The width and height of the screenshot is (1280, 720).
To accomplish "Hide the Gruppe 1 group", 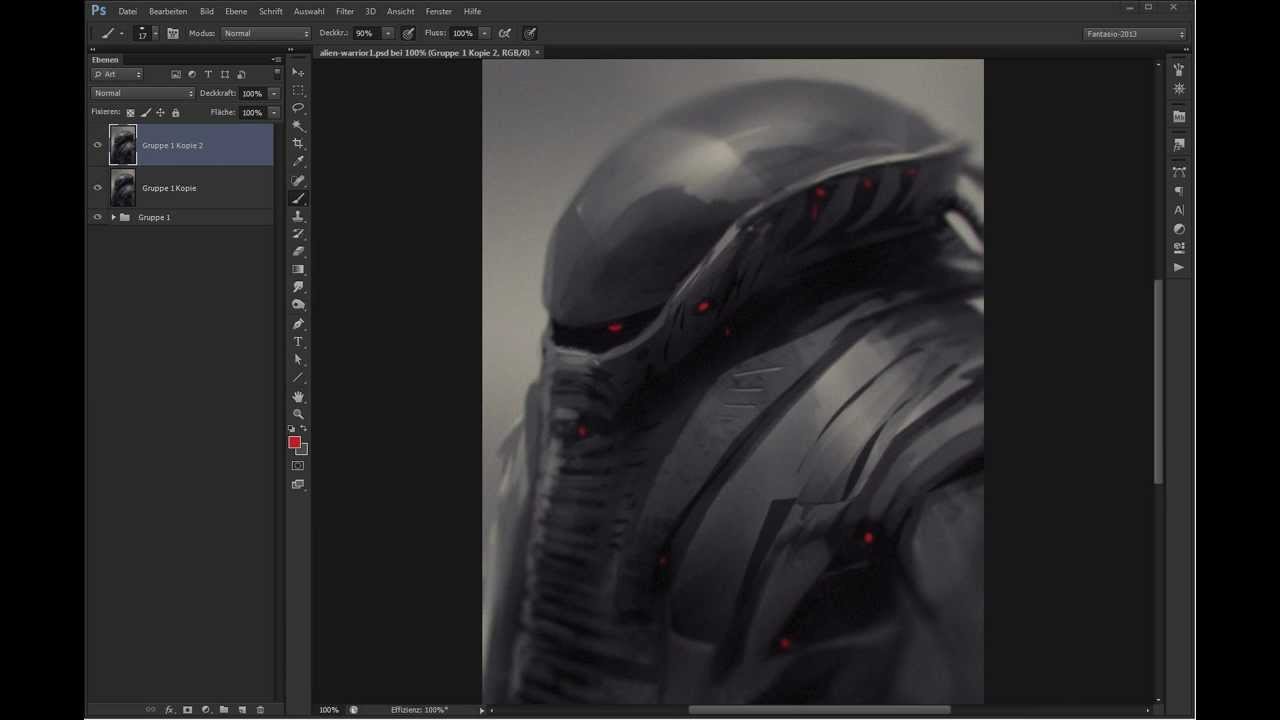I will click(97, 217).
